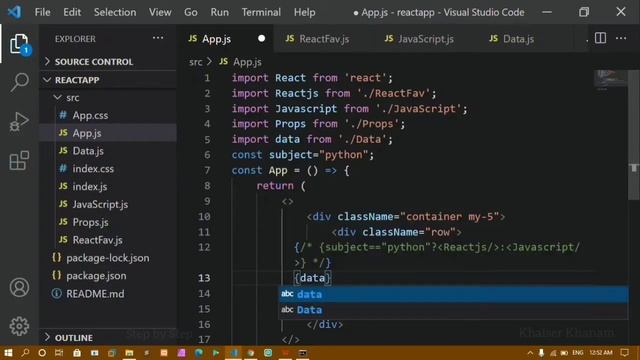Open Data.js in explorer tree
Image resolution: width=640 pixels, height=360 pixels.
(108, 151)
